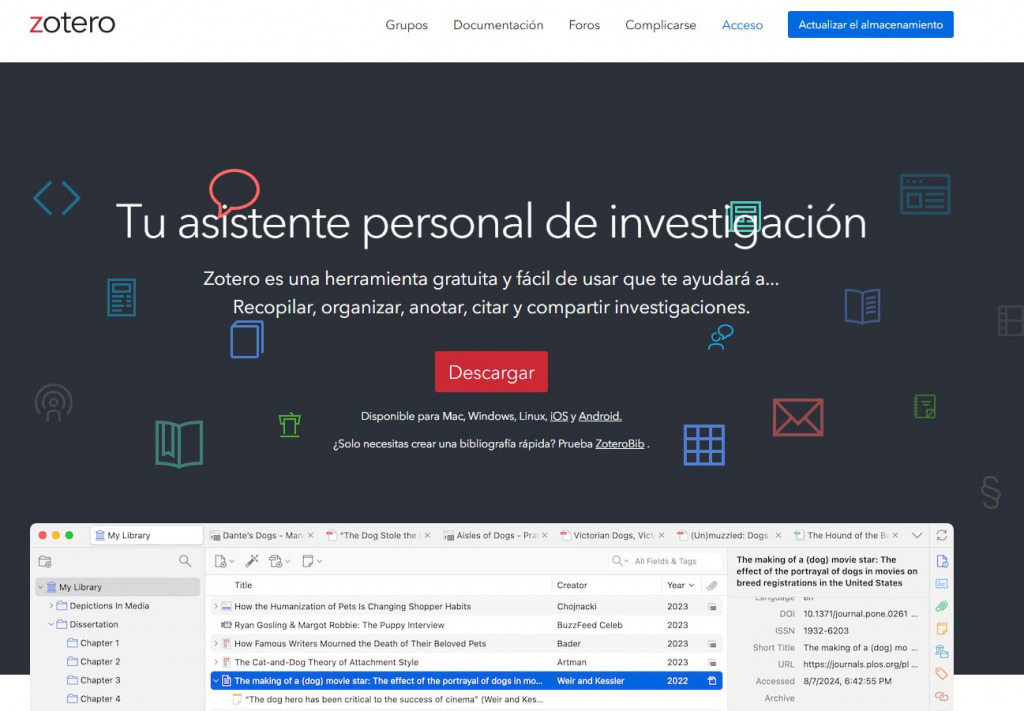Click the Add Attachment toolbar icon
Screen dimensions: 1024x711
point(276,561)
